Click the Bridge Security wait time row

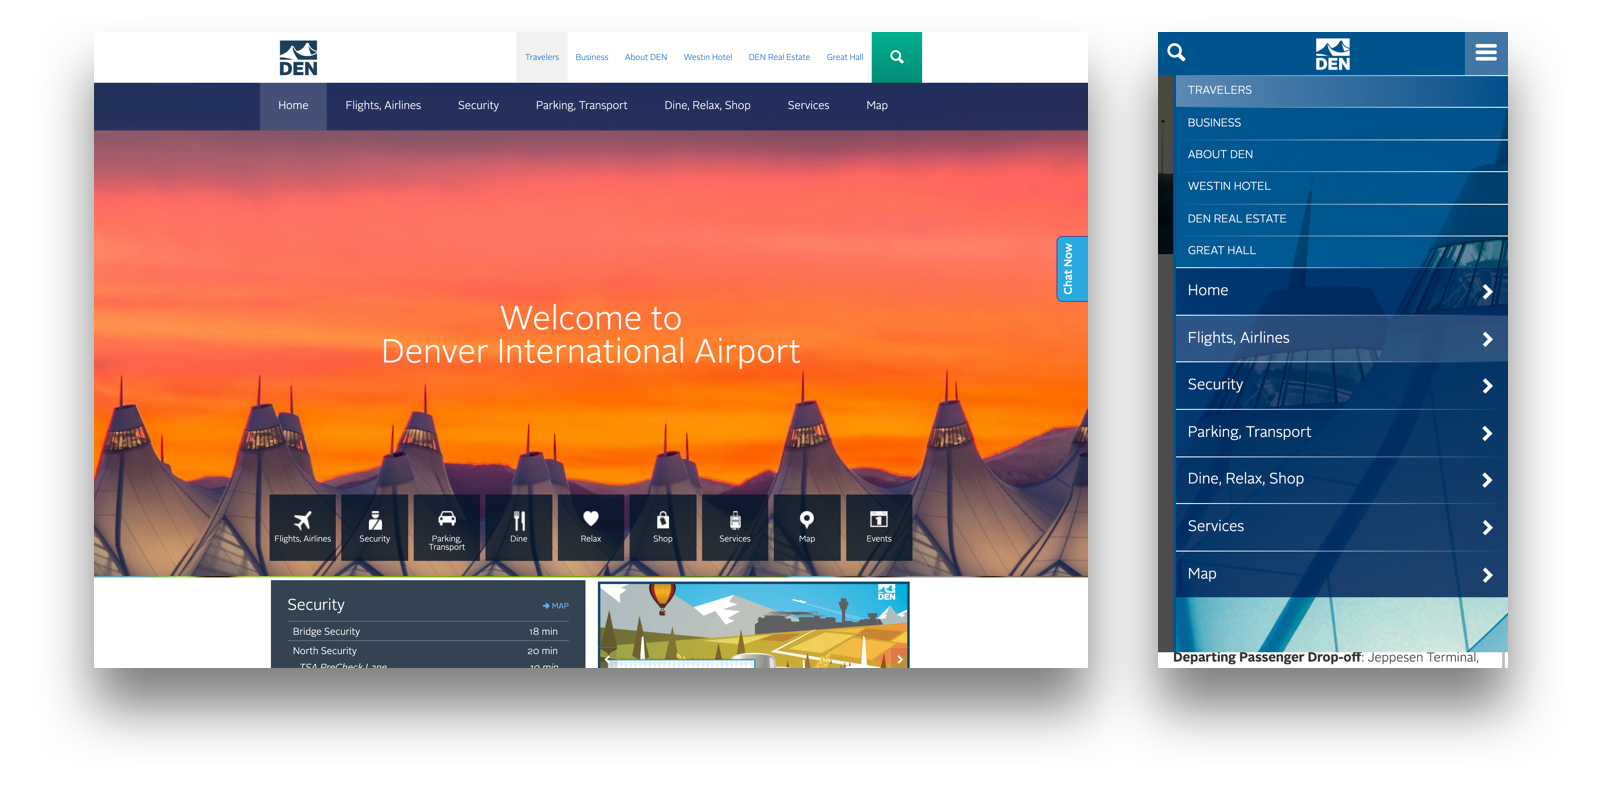(427, 632)
